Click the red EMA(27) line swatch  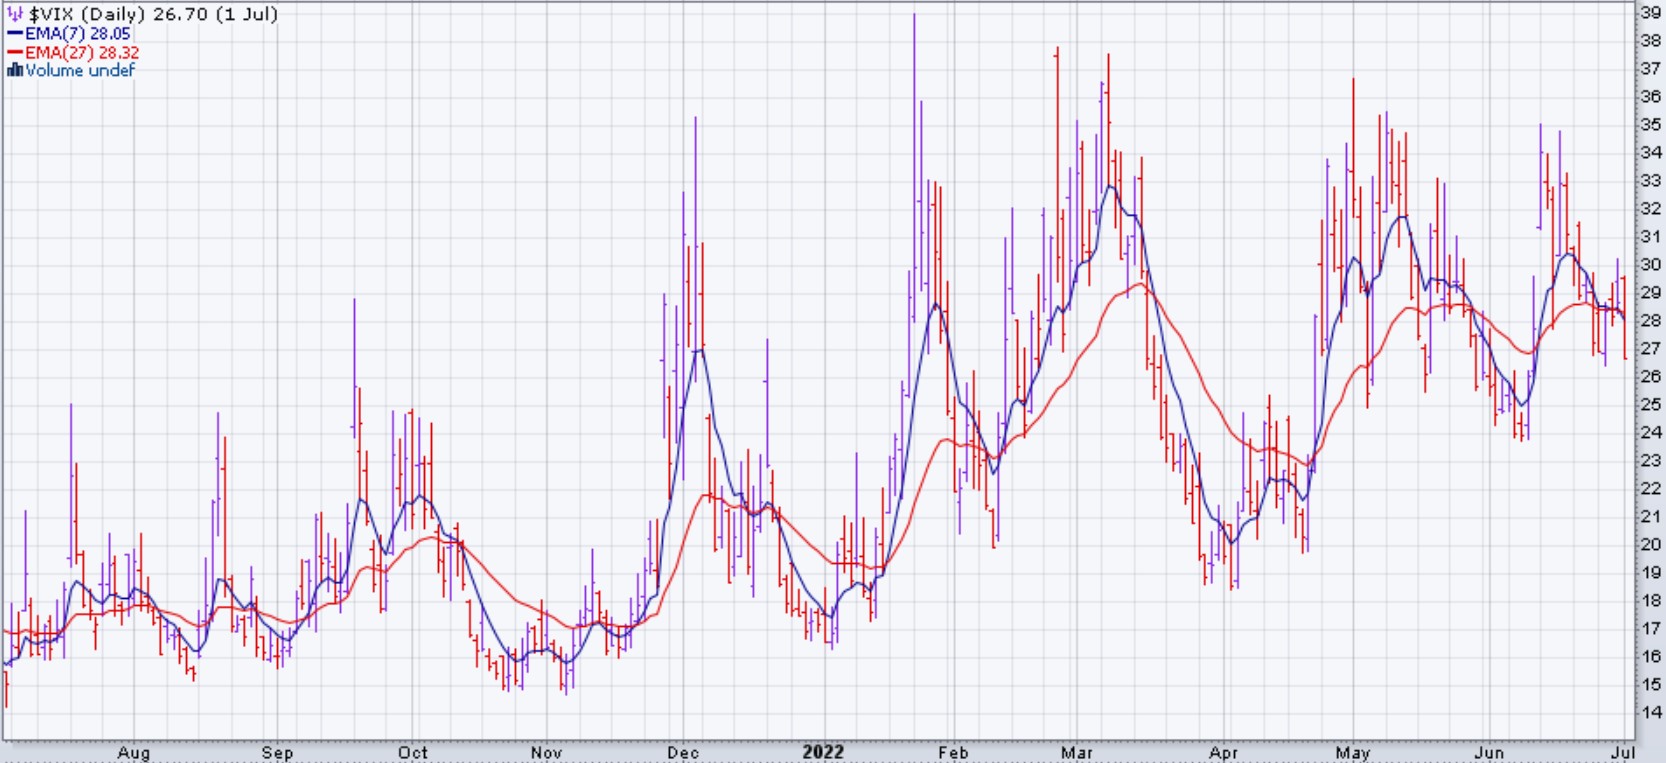(14, 52)
